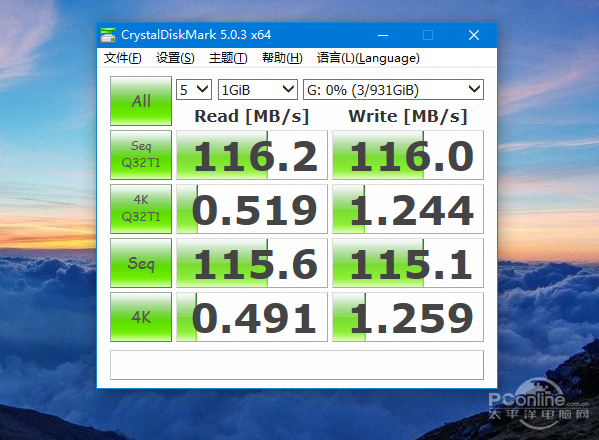Start the Seq sequential test
The image size is (599, 440).
pyautogui.click(x=141, y=263)
